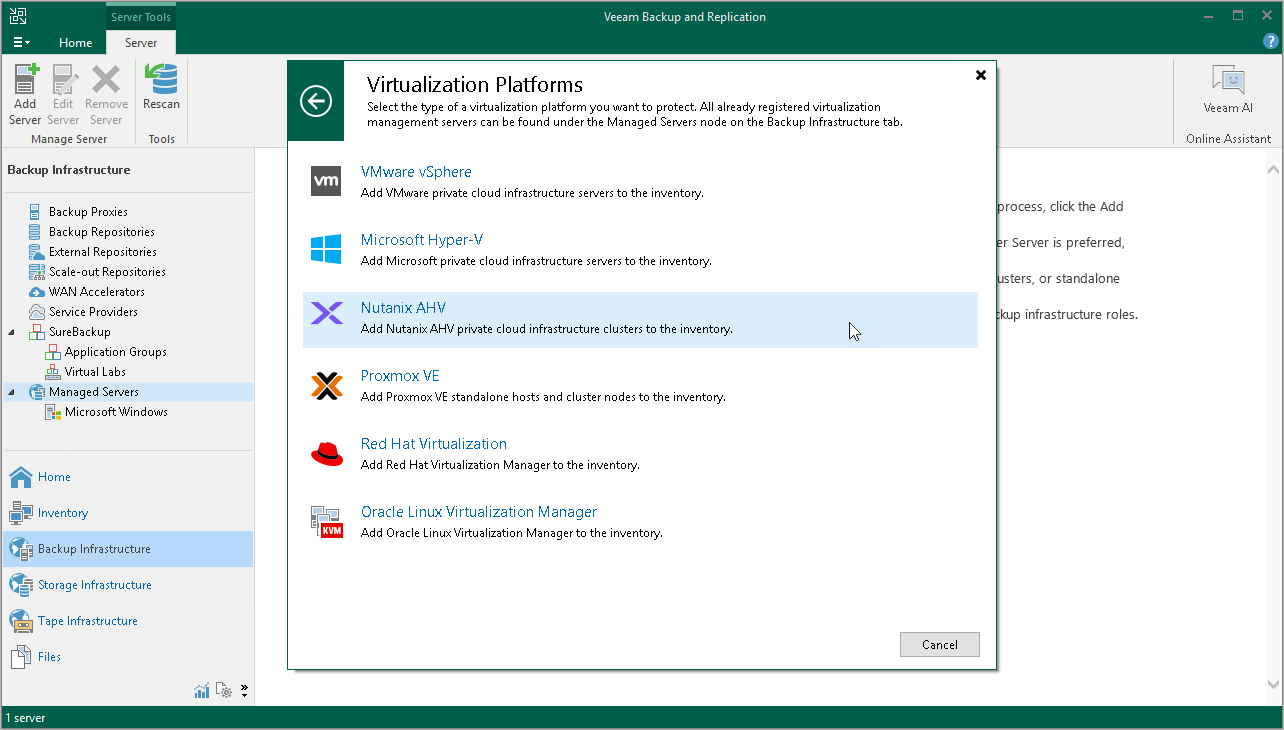Collapse the SureBackup tree node
Image resolution: width=1284 pixels, height=730 pixels.
12,332
